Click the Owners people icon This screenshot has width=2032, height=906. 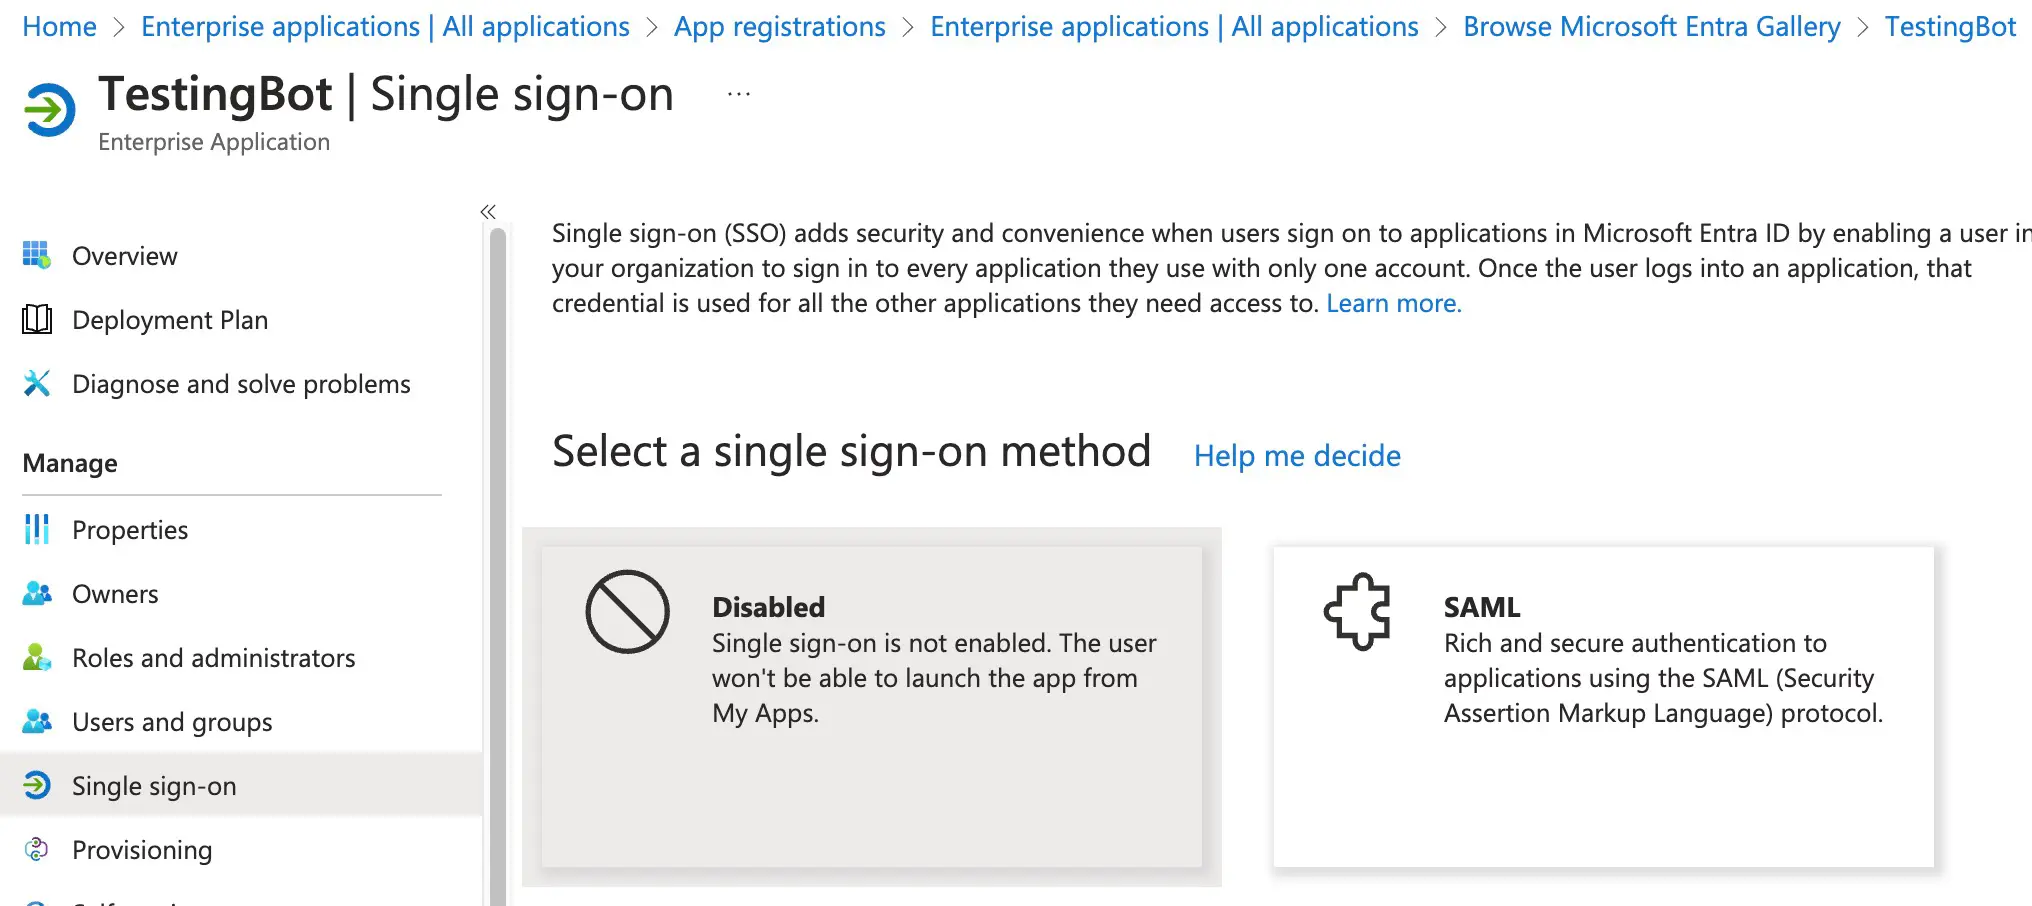(37, 594)
